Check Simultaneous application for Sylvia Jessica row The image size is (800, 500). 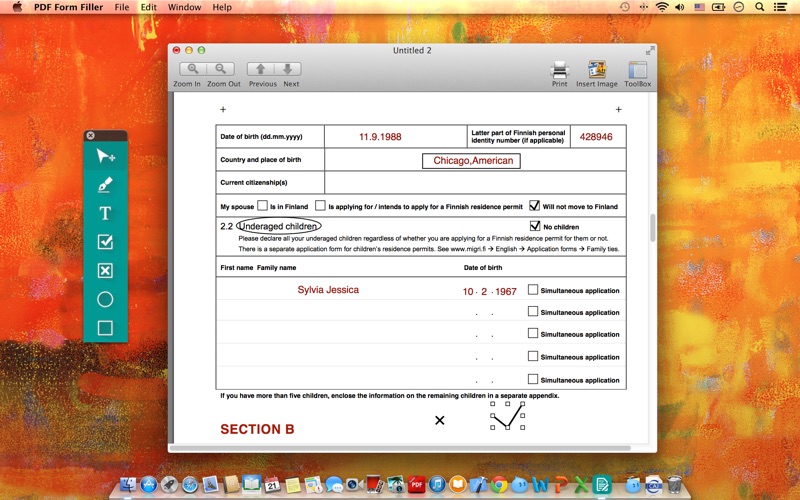pos(533,290)
